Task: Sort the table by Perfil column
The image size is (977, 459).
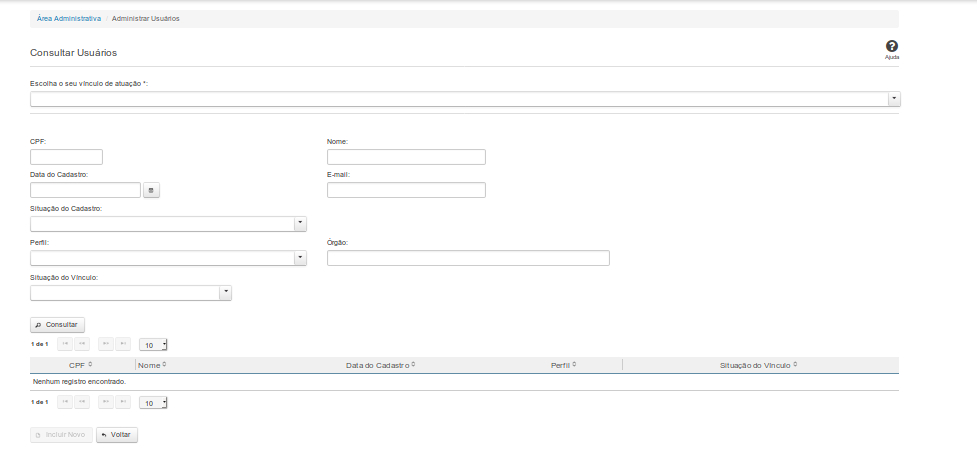Action: tap(563, 365)
